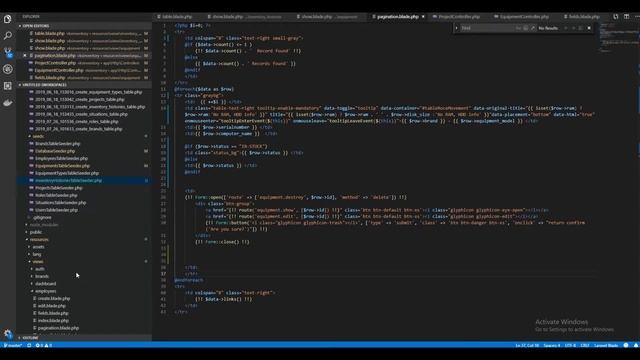
Task: Open .gitignore in file tree
Action: (x=42, y=218)
